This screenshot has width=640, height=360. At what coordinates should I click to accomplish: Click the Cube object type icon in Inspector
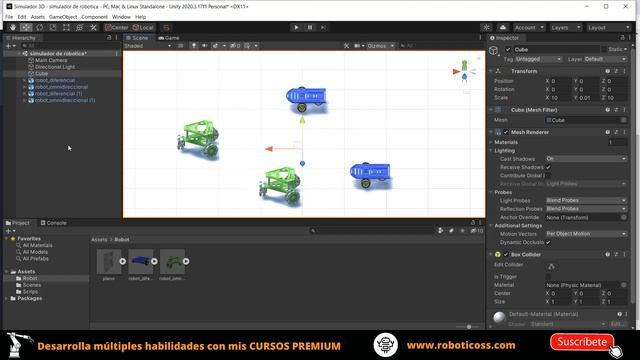tap(494, 50)
